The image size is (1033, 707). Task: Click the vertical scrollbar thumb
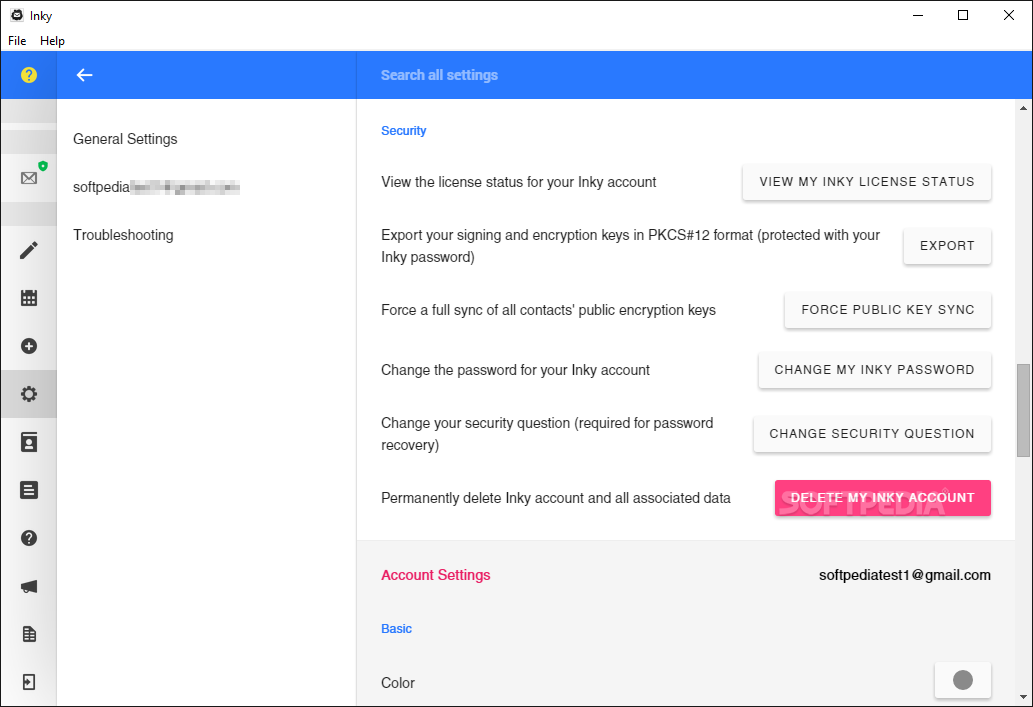pyautogui.click(x=1023, y=410)
